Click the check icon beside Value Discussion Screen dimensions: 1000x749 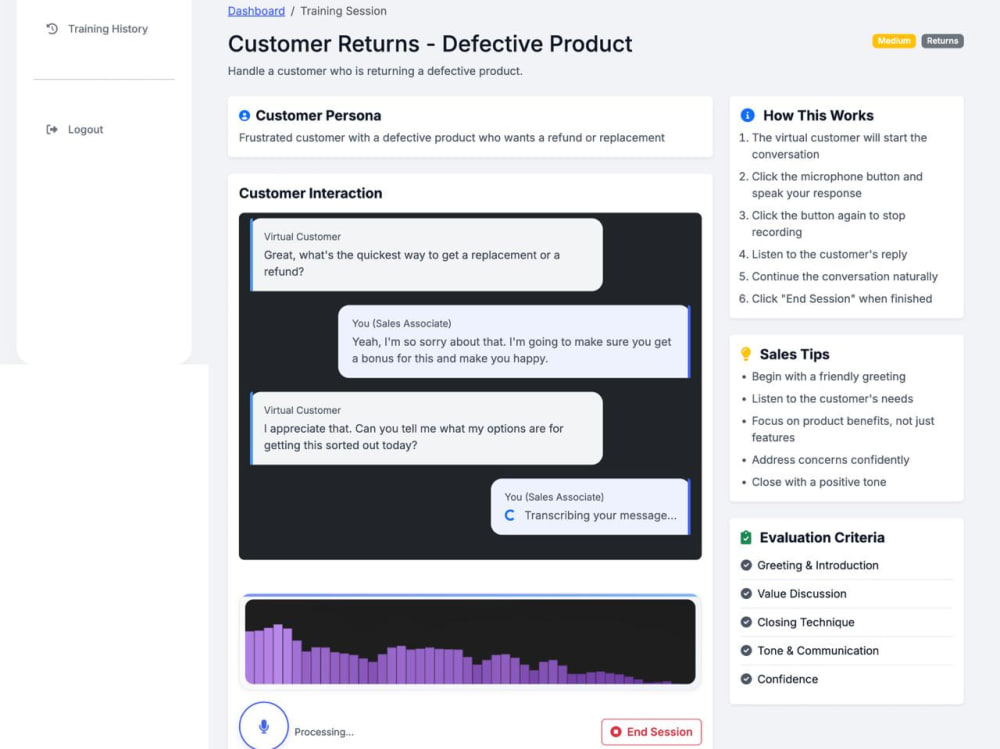[746, 593]
